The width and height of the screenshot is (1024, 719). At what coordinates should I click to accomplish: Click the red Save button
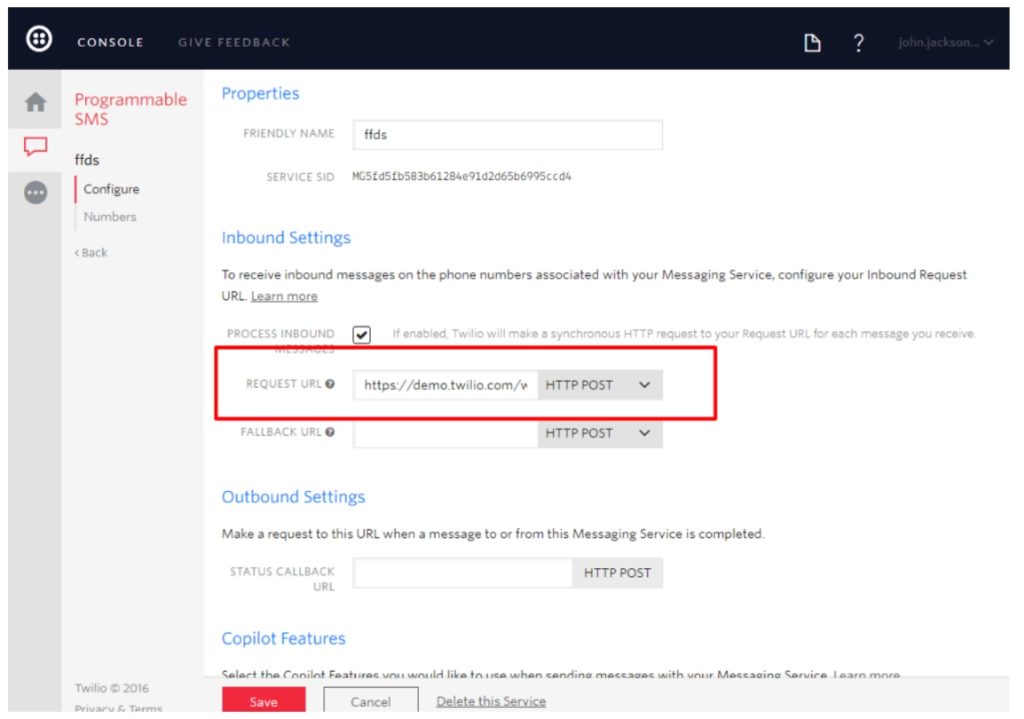click(x=264, y=701)
